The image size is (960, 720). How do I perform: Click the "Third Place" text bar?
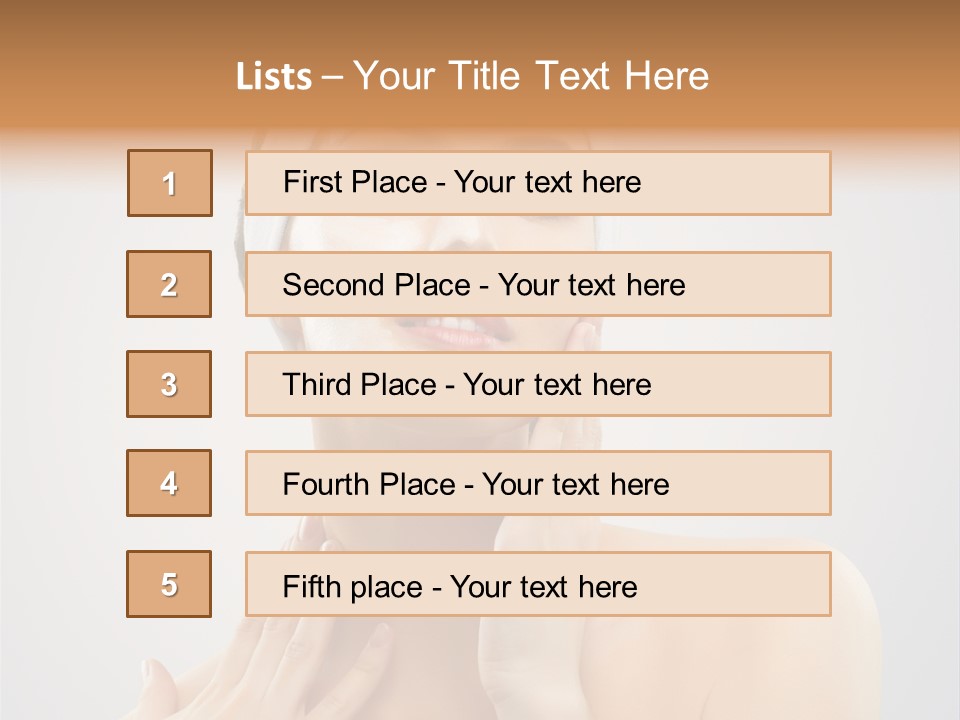coord(538,384)
